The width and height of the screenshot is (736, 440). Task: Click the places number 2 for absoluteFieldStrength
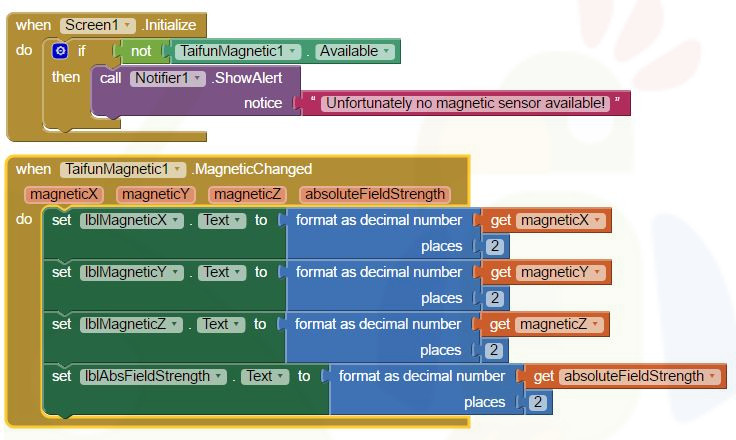pos(538,402)
